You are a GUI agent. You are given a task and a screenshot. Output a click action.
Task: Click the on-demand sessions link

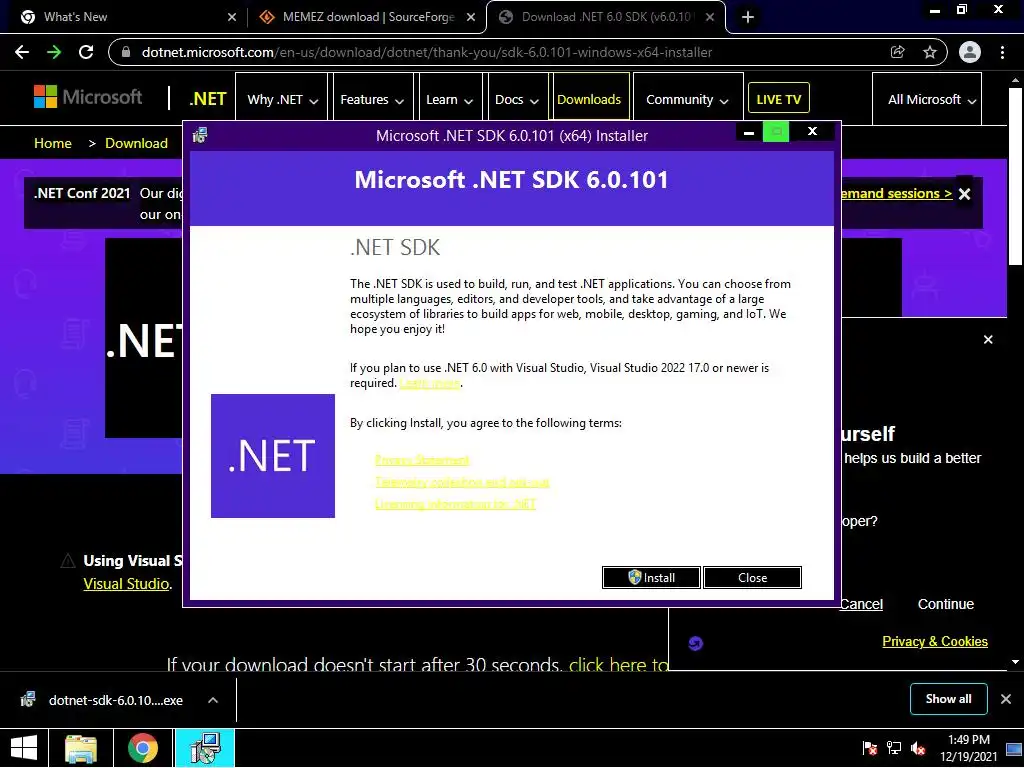tap(897, 193)
